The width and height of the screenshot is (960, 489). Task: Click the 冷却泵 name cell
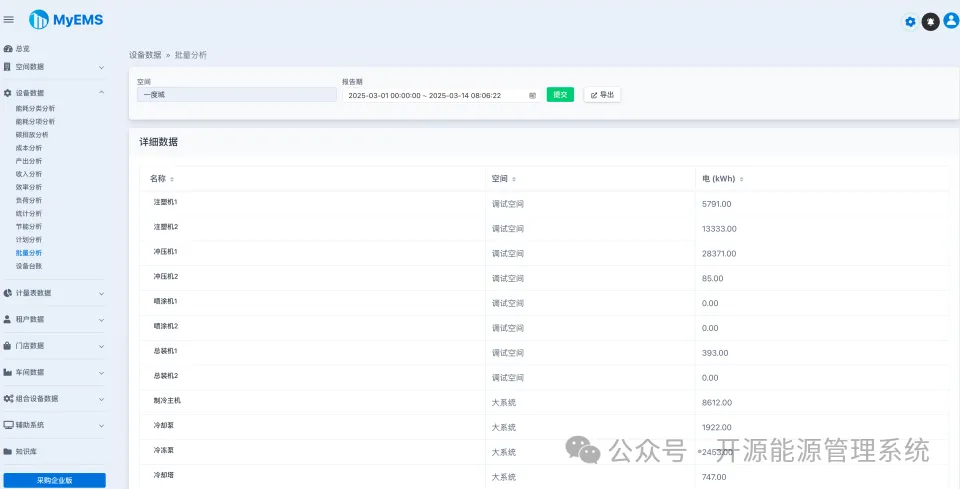tap(163, 425)
